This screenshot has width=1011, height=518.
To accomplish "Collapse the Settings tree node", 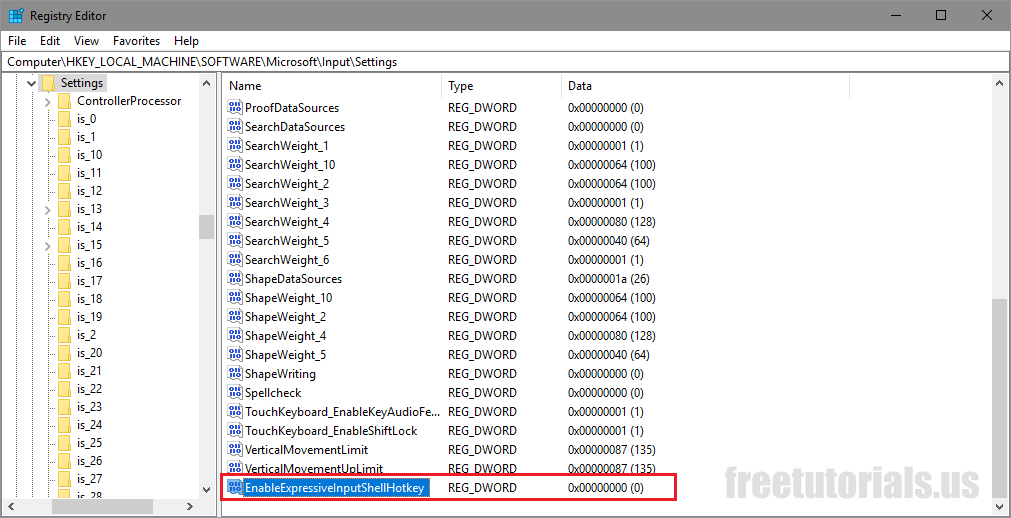I will pos(29,83).
